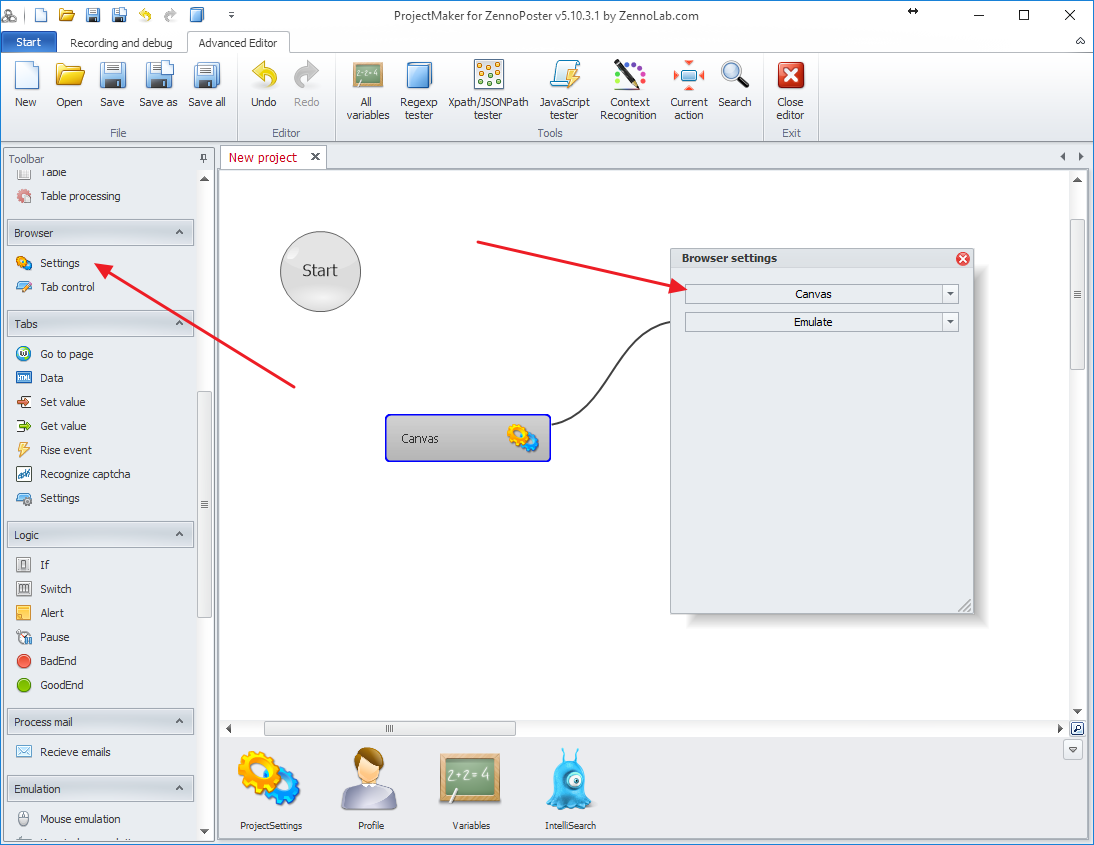Select the New project document tab
The width and height of the screenshot is (1094, 845).
click(263, 158)
